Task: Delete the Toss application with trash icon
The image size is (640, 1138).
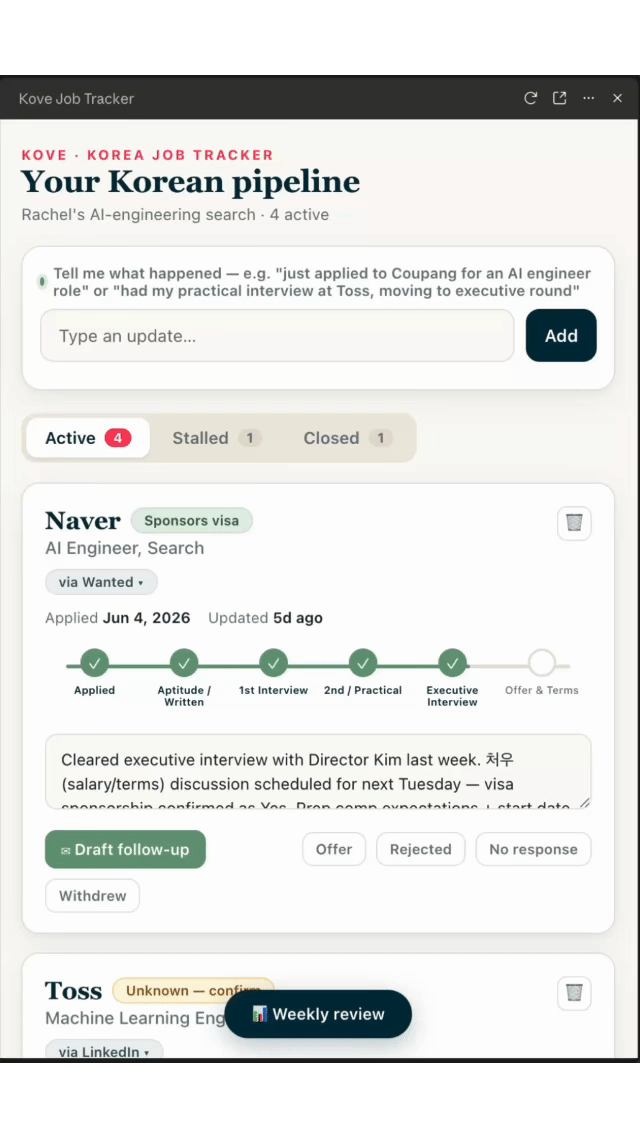Action: click(574, 993)
